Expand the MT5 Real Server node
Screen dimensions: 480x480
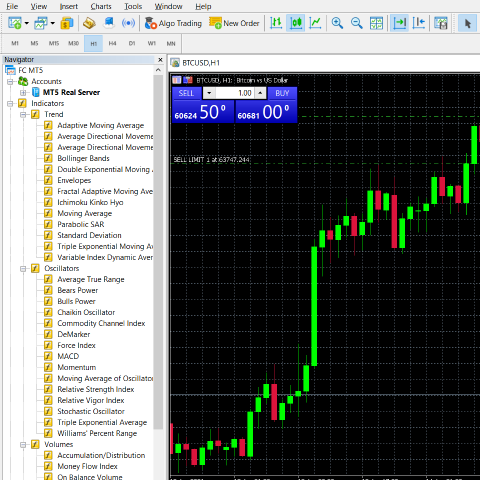pyautogui.click(x=23, y=92)
